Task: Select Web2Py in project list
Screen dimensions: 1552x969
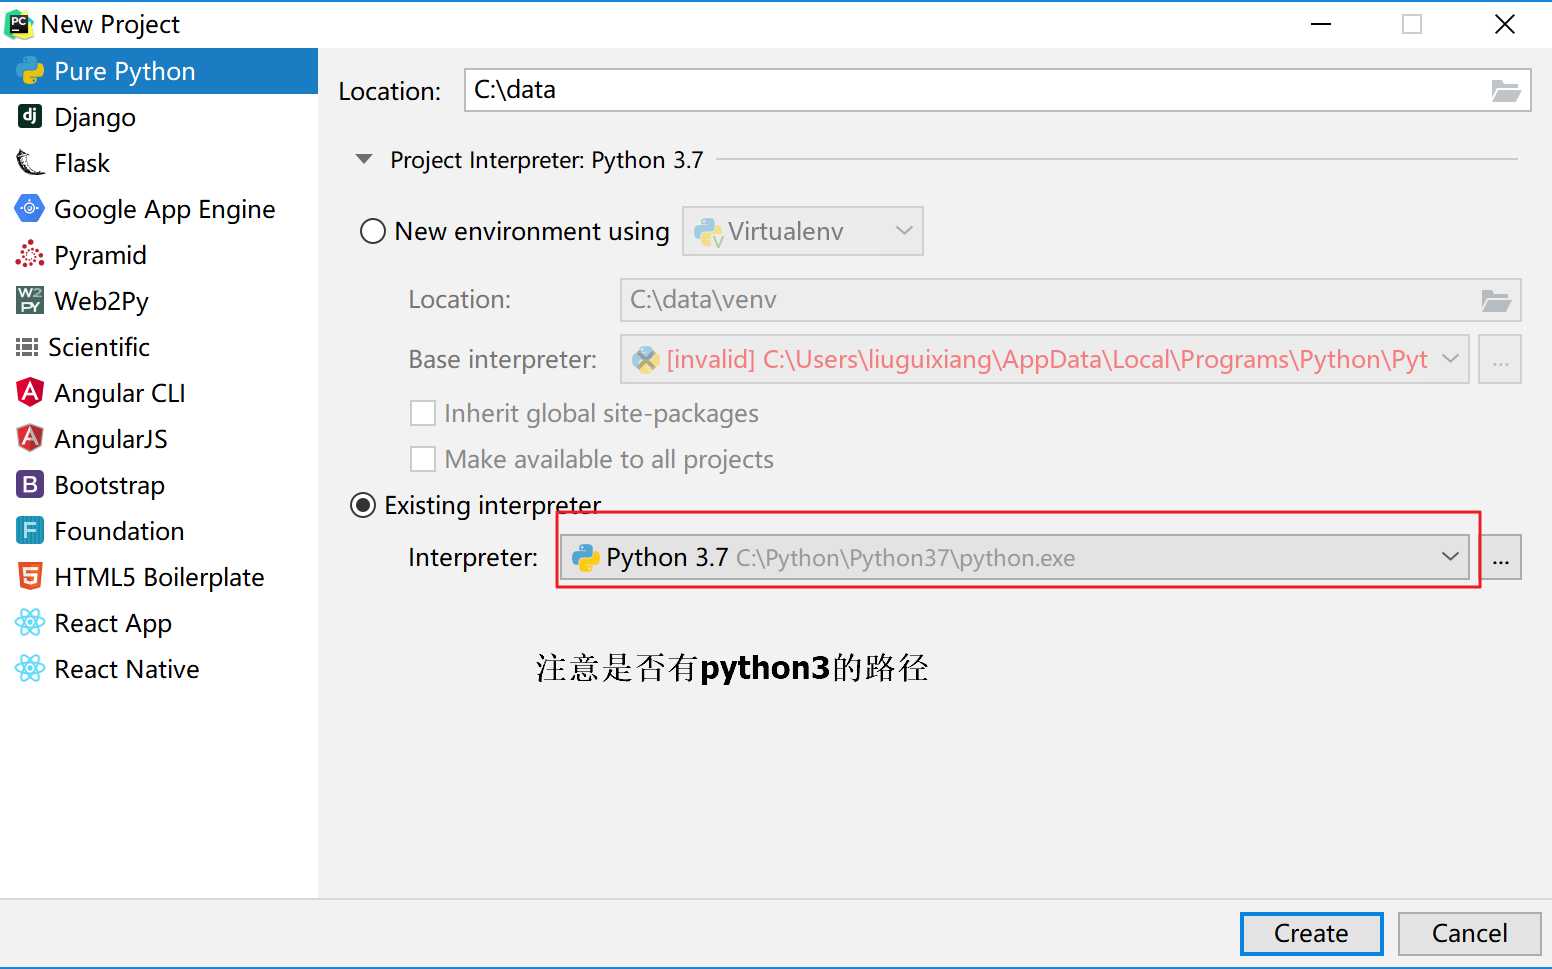Action: click(x=159, y=301)
